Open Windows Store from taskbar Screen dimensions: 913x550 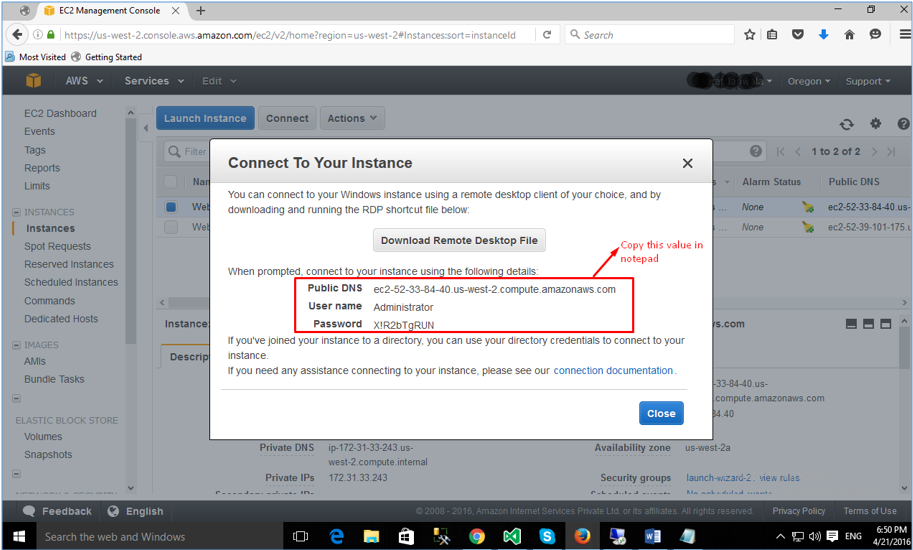(406, 536)
